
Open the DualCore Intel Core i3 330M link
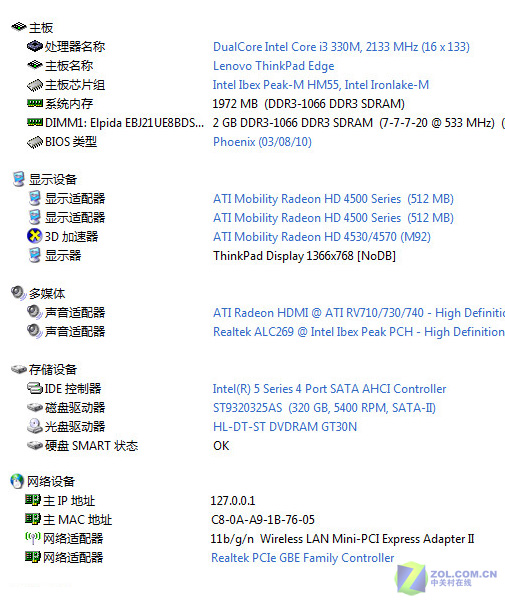tap(341, 47)
